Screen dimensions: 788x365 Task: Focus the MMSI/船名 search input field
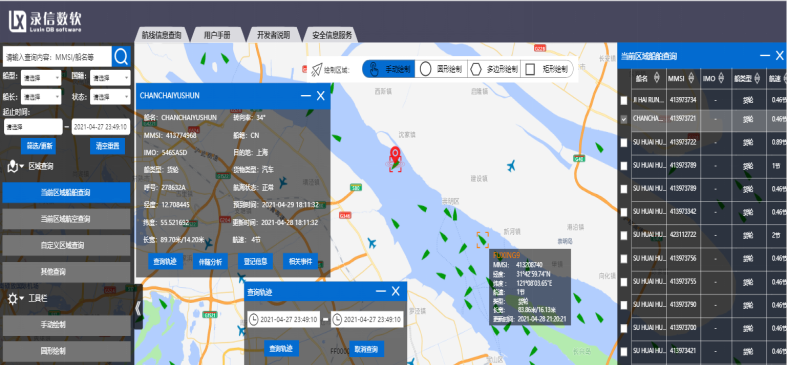pyautogui.click(x=57, y=57)
